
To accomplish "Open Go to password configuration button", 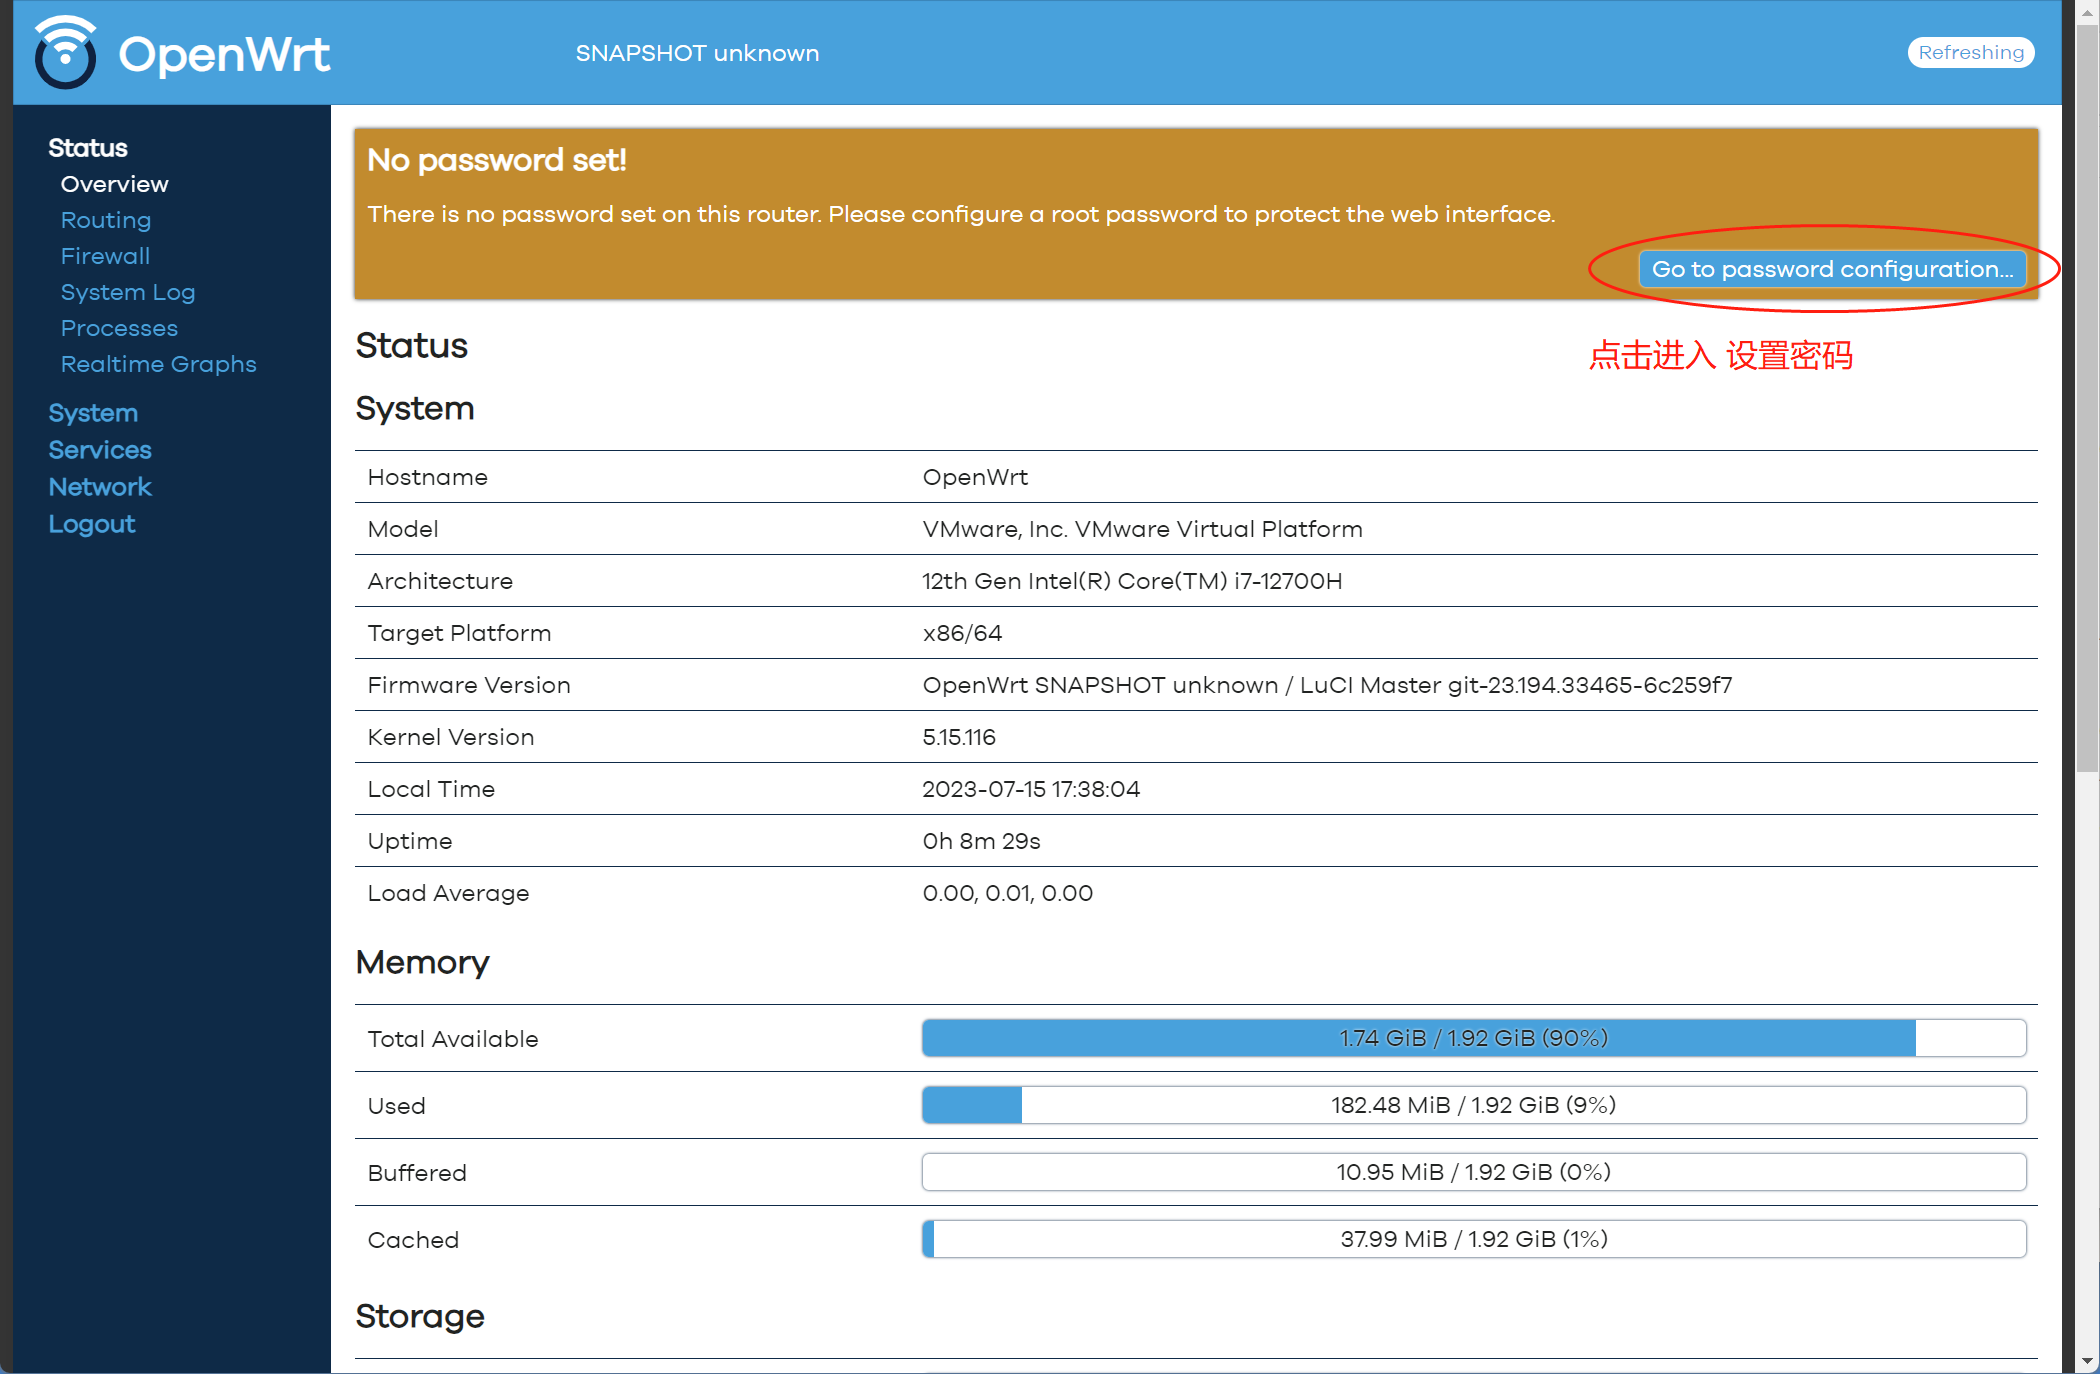I will pyautogui.click(x=1832, y=269).
